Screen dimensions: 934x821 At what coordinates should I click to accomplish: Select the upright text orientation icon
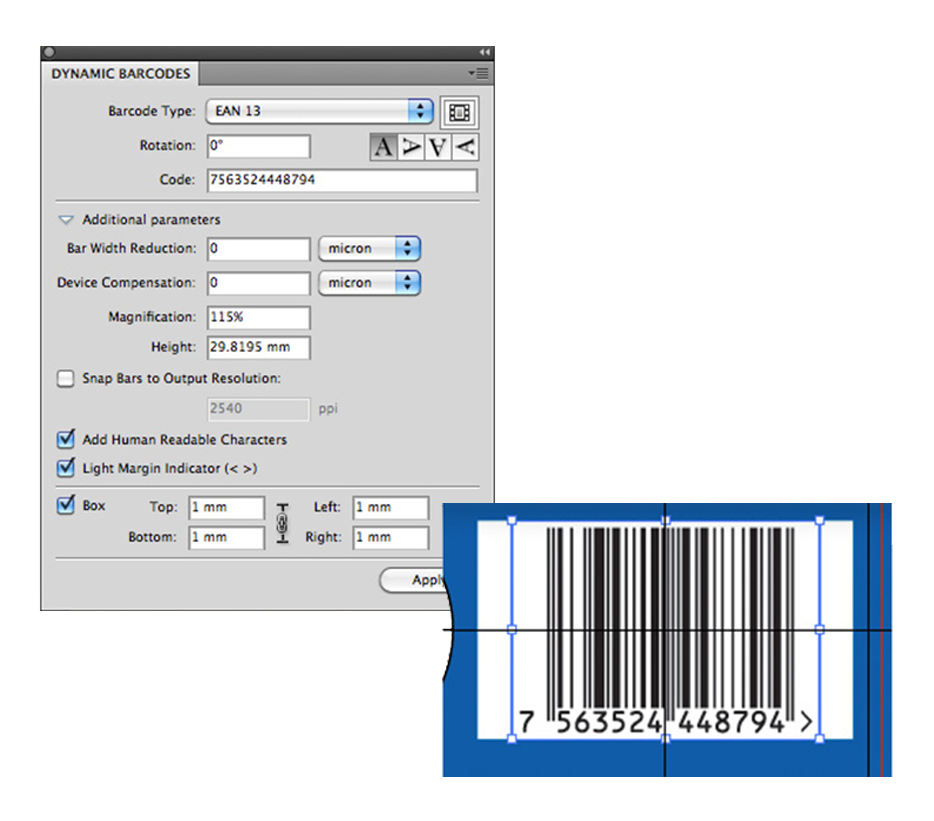(383, 147)
